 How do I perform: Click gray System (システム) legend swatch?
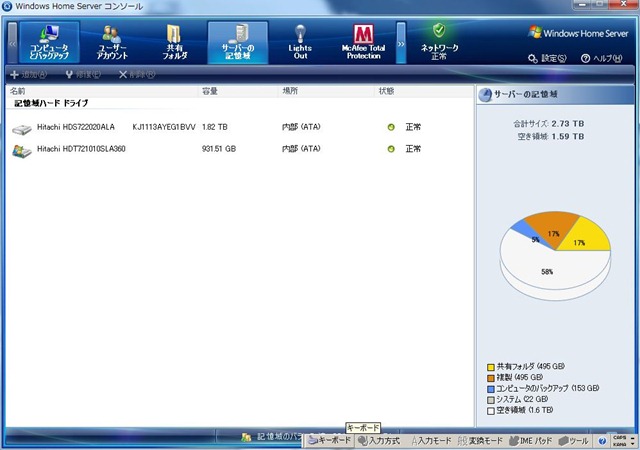pos(491,400)
